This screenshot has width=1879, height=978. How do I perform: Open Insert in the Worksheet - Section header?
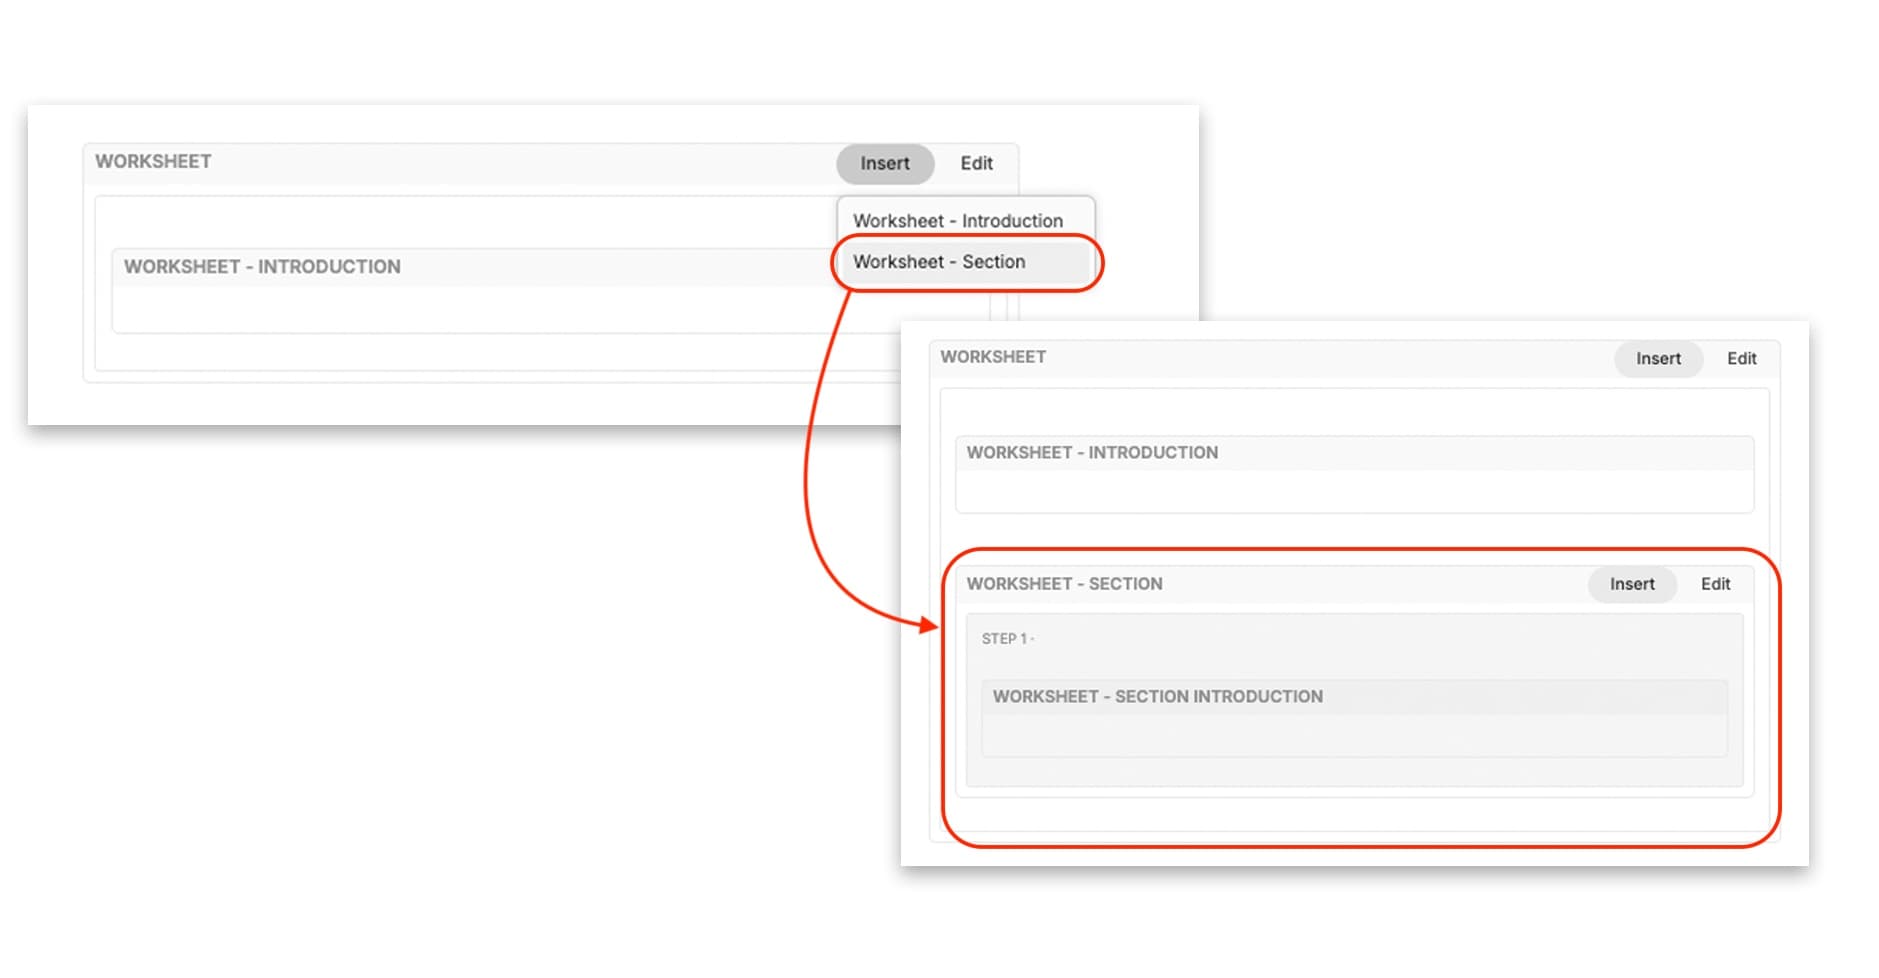tap(1632, 584)
